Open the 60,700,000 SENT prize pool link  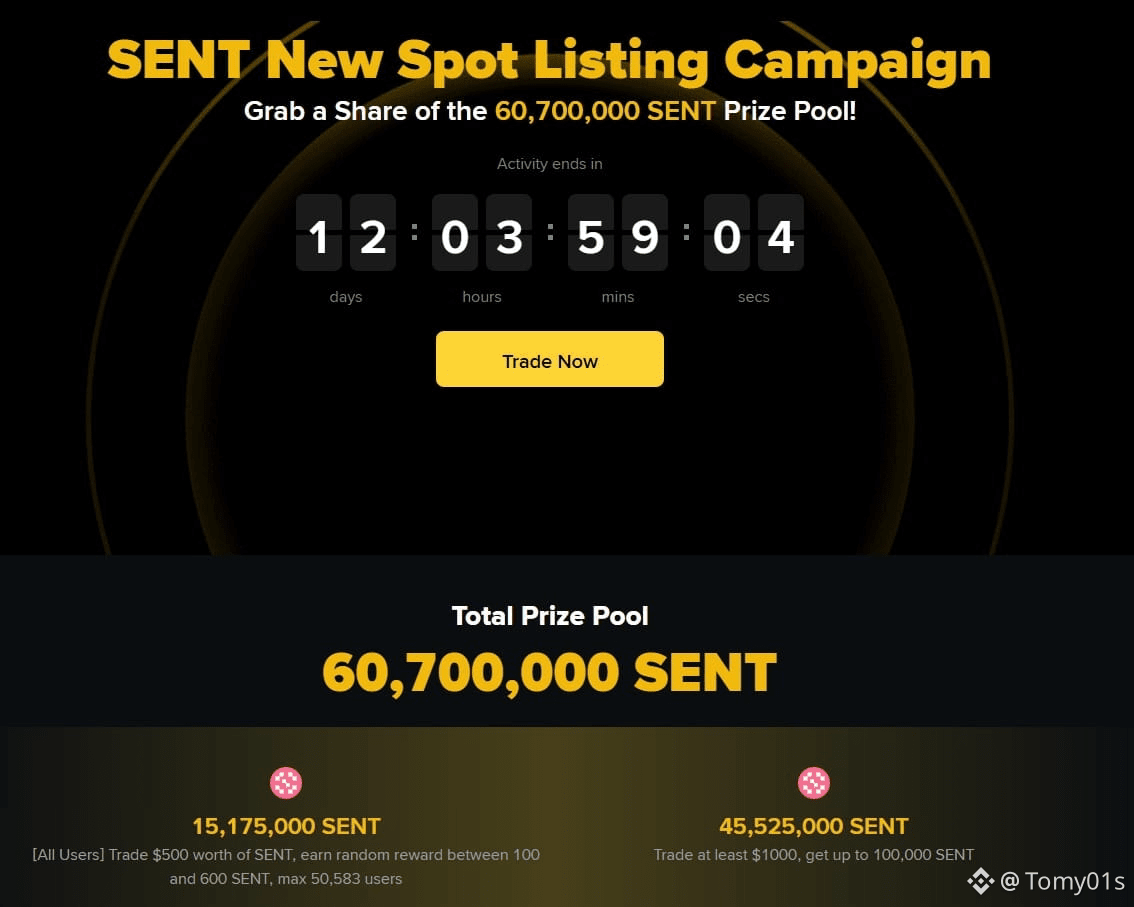click(605, 111)
